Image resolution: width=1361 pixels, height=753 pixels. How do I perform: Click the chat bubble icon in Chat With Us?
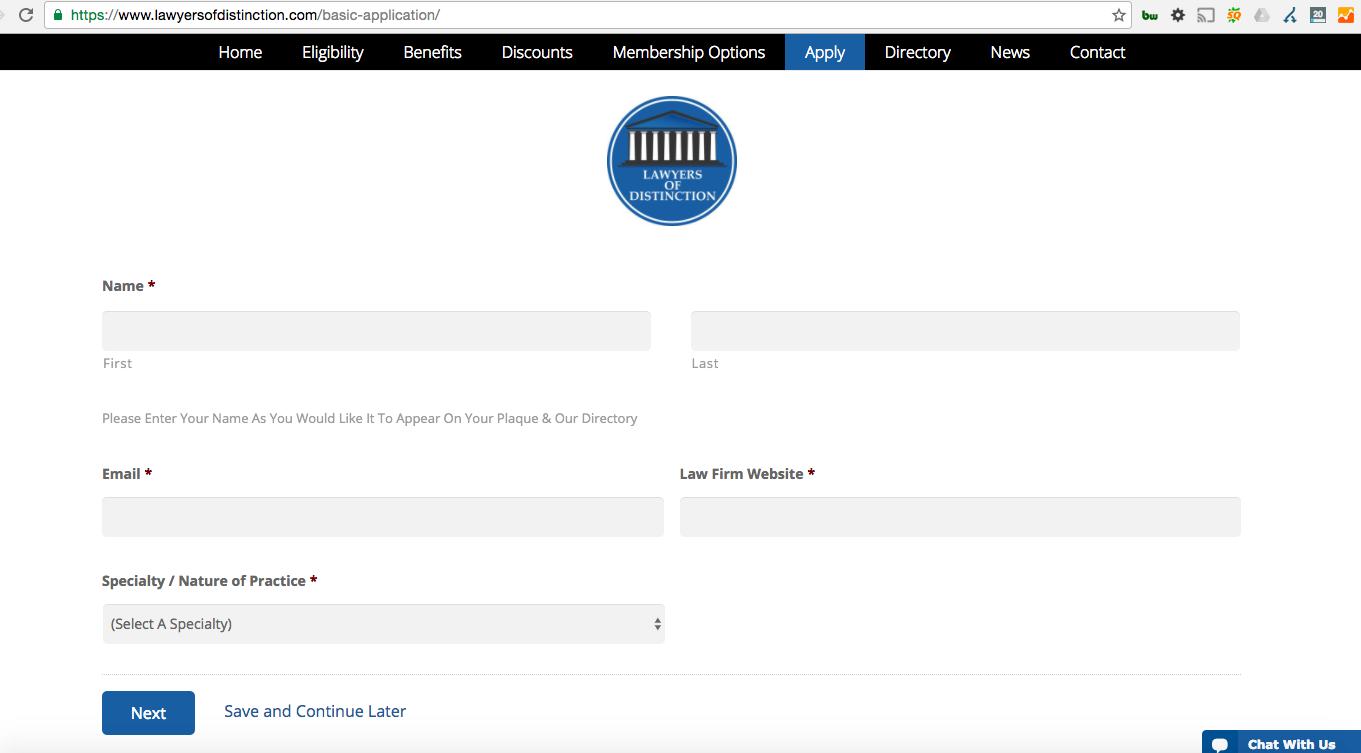[1219, 745]
